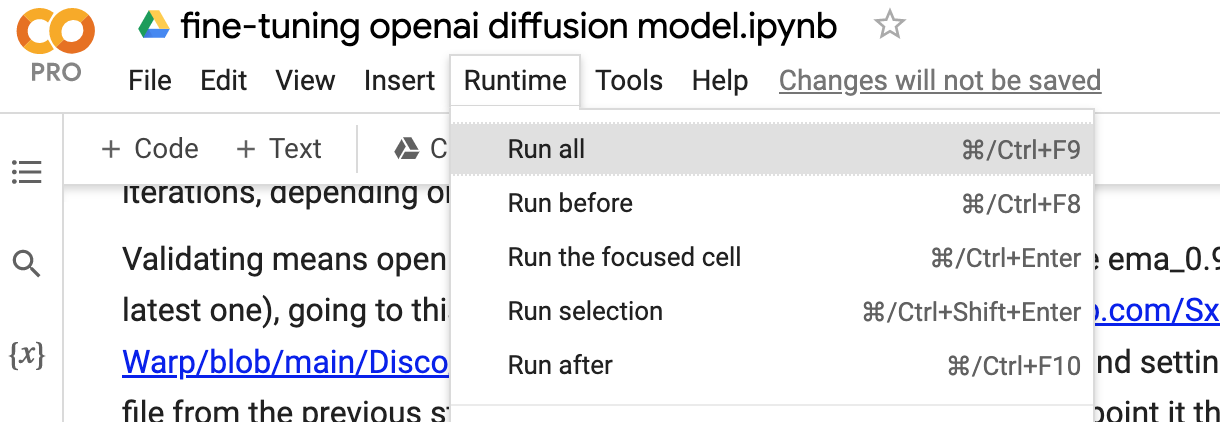Select Run the focused cell

(x=773, y=258)
